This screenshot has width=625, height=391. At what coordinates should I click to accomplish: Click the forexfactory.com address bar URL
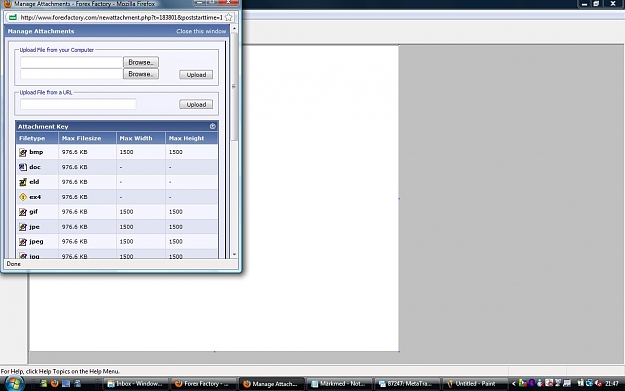[x=121, y=18]
